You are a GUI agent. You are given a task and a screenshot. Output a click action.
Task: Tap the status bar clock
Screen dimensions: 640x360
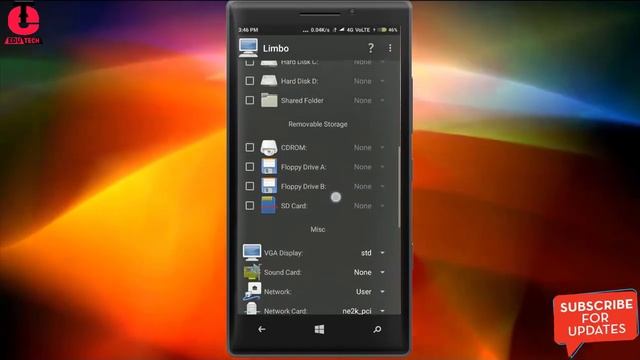pyautogui.click(x=249, y=30)
